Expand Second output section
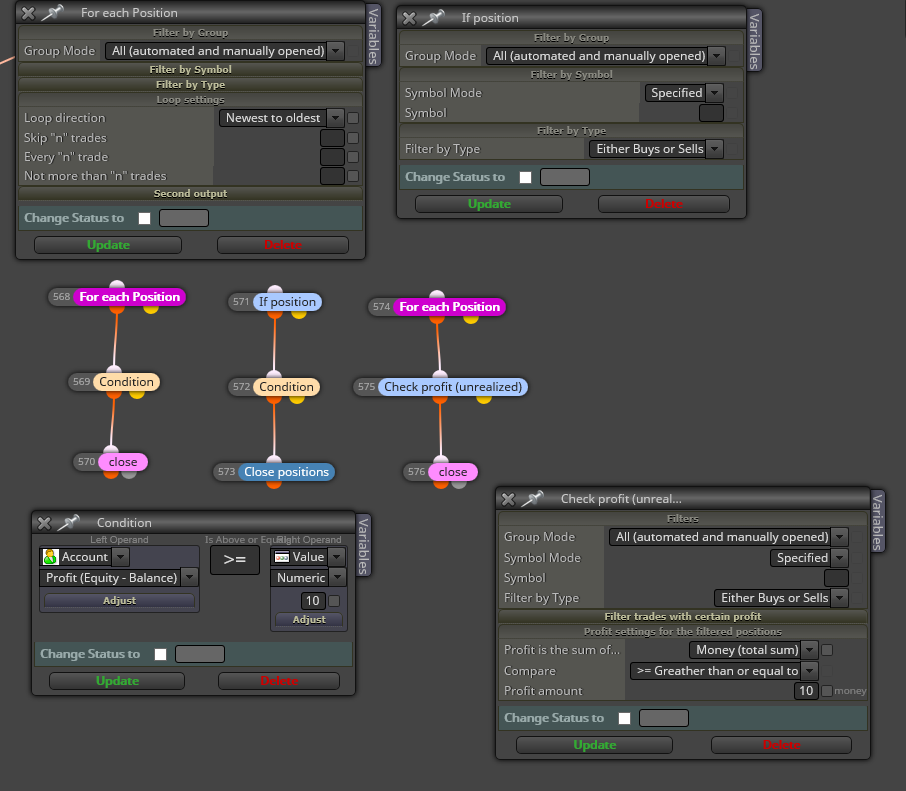This screenshot has width=906, height=791. 191,194
